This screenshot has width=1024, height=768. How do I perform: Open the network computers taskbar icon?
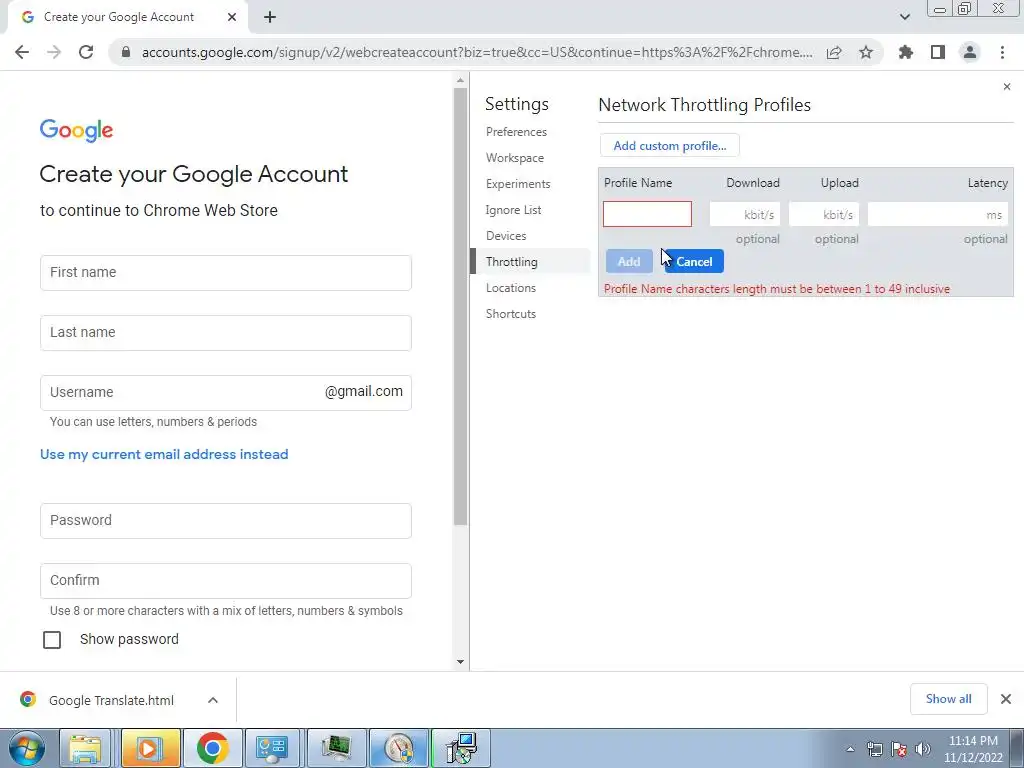tap(462, 748)
